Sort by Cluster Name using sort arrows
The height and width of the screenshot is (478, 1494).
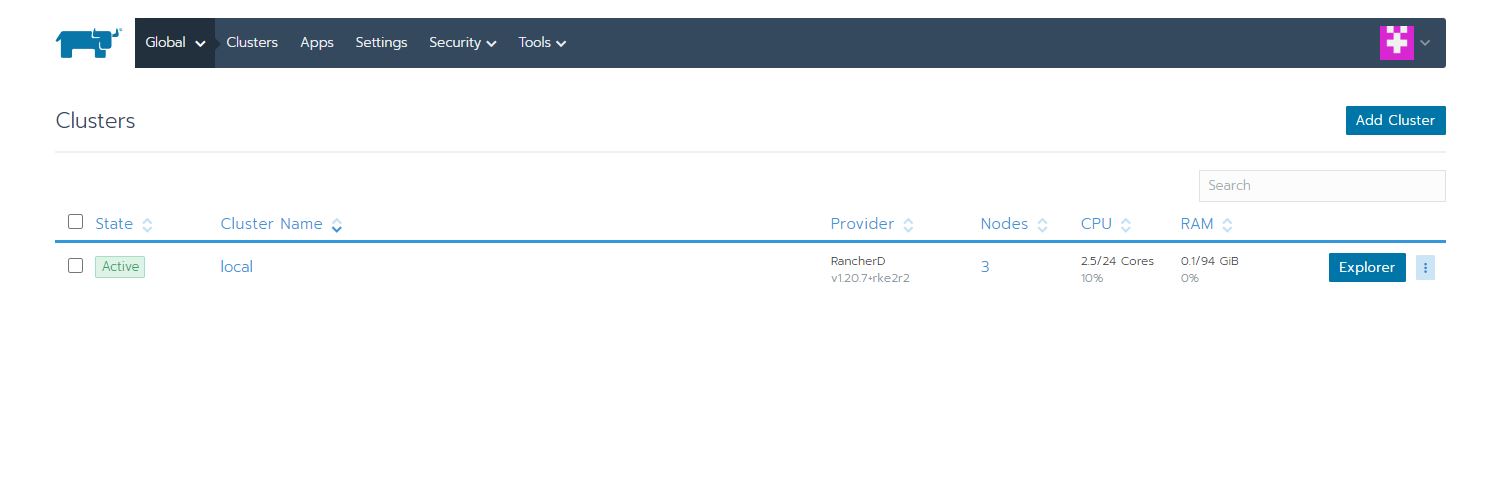pos(337,225)
